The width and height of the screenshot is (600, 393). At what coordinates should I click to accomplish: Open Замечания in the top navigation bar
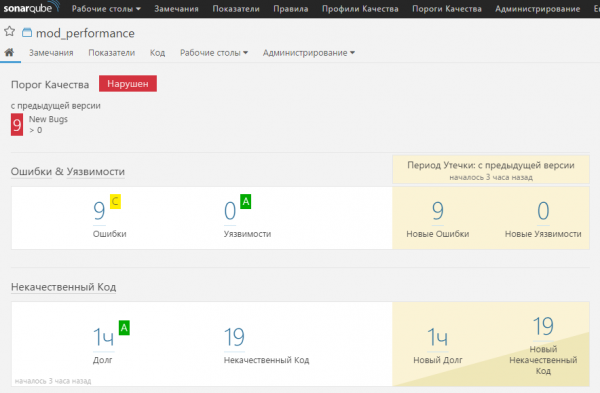click(176, 9)
